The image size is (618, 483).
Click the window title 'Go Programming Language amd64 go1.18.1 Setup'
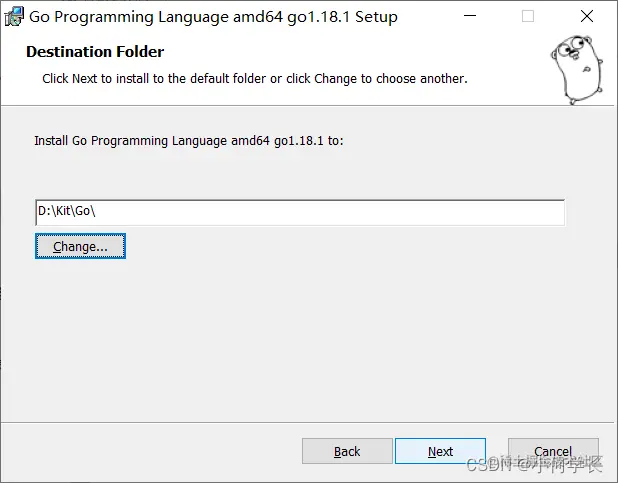point(213,17)
